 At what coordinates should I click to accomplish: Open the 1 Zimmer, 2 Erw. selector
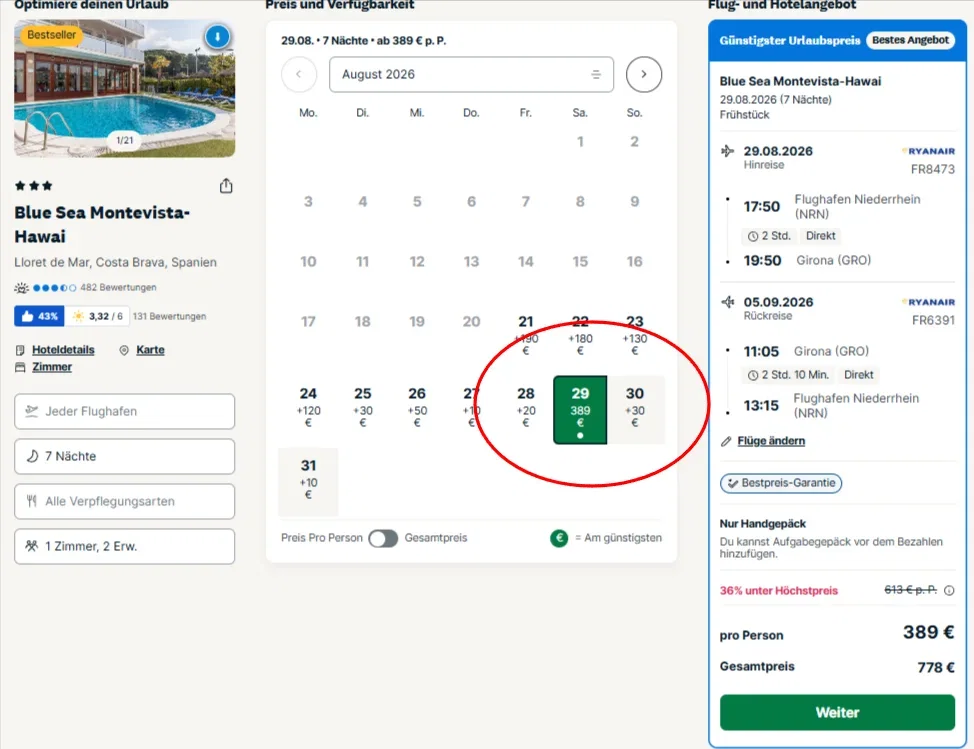pyautogui.click(x=125, y=547)
